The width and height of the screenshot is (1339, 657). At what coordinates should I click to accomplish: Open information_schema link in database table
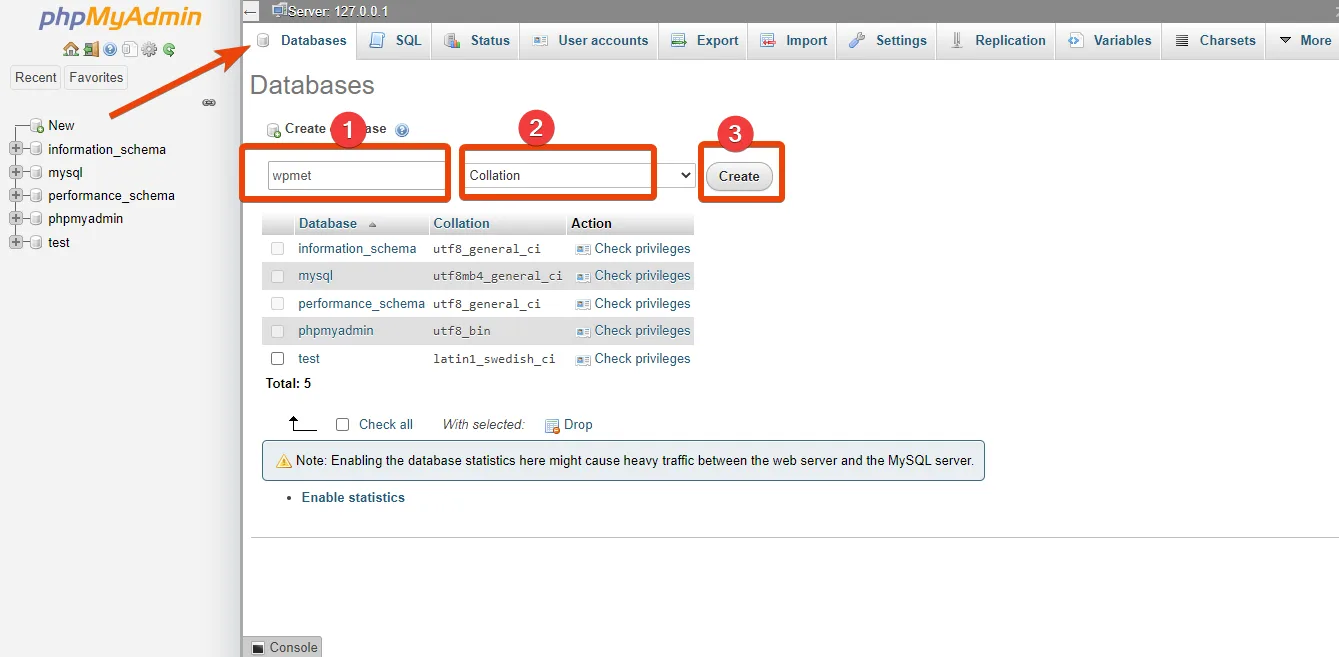(x=357, y=249)
